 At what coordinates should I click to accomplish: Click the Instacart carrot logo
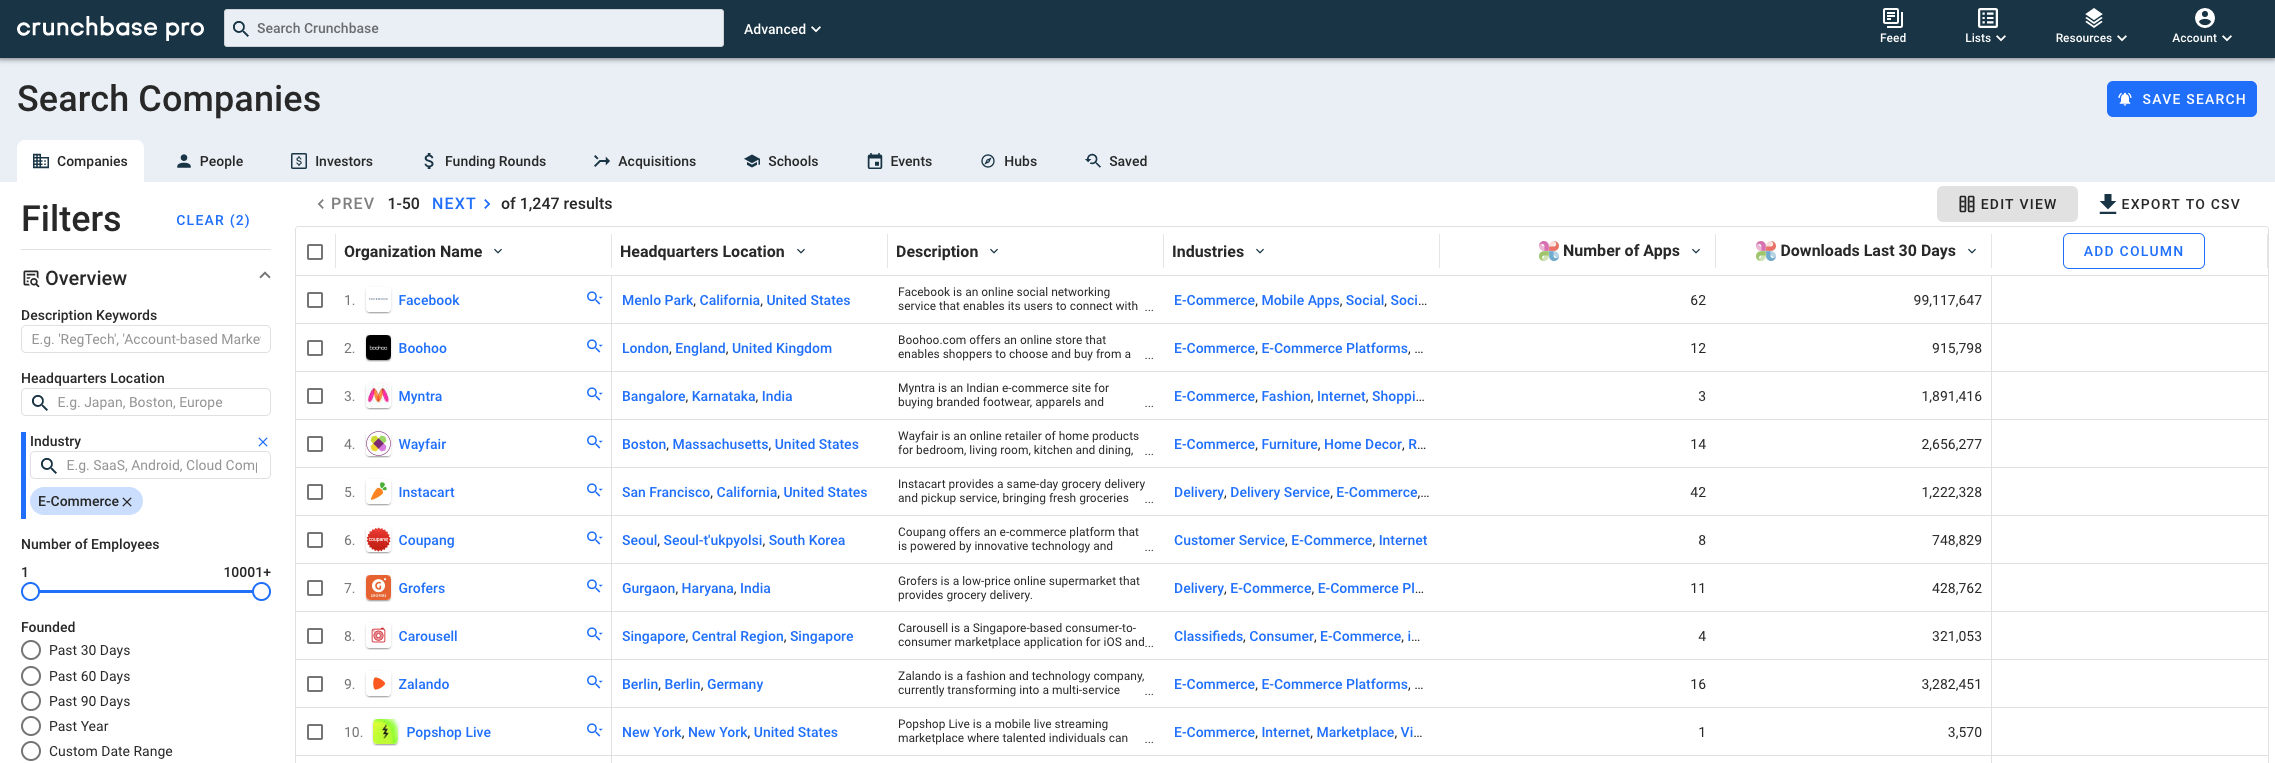pos(378,492)
